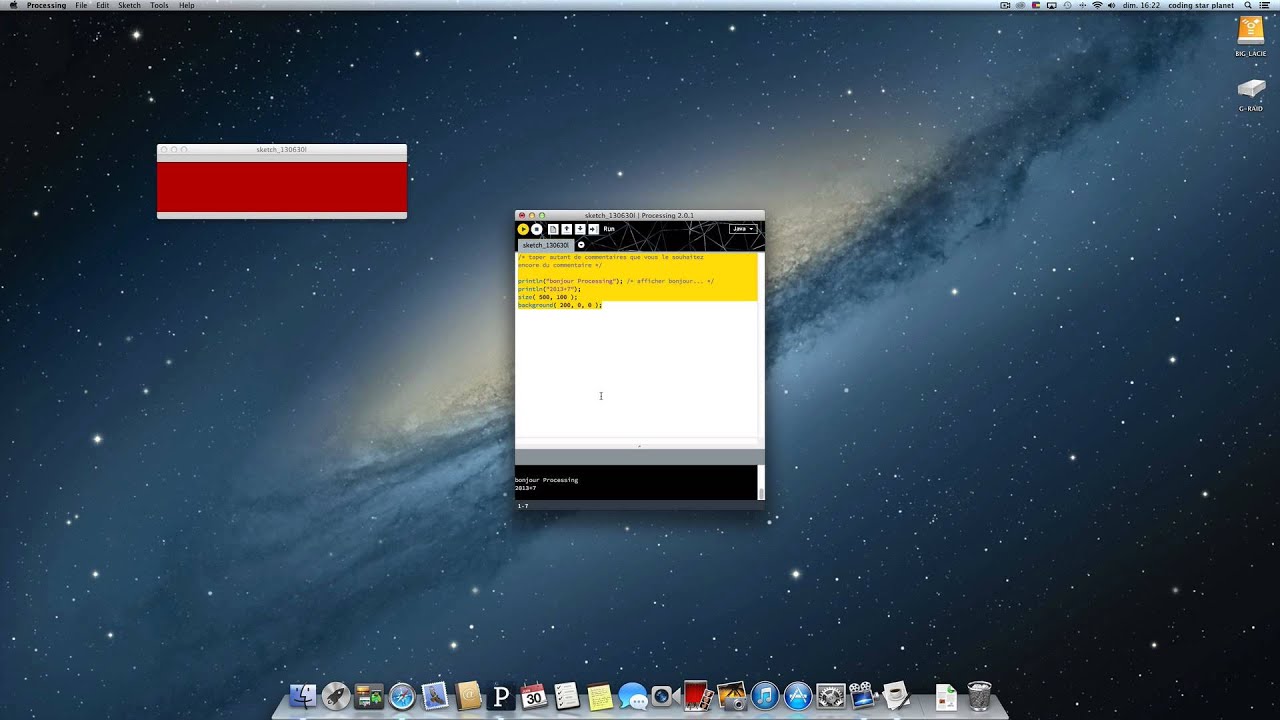The width and height of the screenshot is (1280, 720).
Task: Open Messages speech bubble icon in Dock
Action: coord(632,696)
